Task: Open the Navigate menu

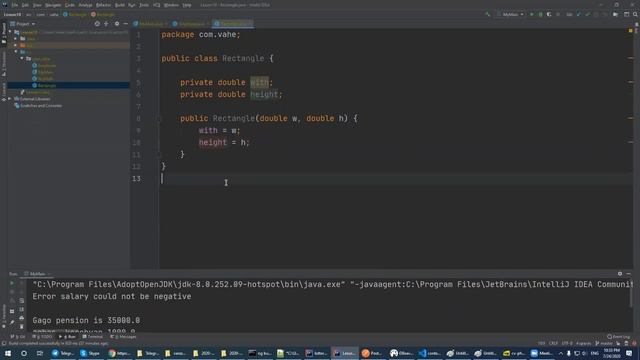Action: (53, 5)
